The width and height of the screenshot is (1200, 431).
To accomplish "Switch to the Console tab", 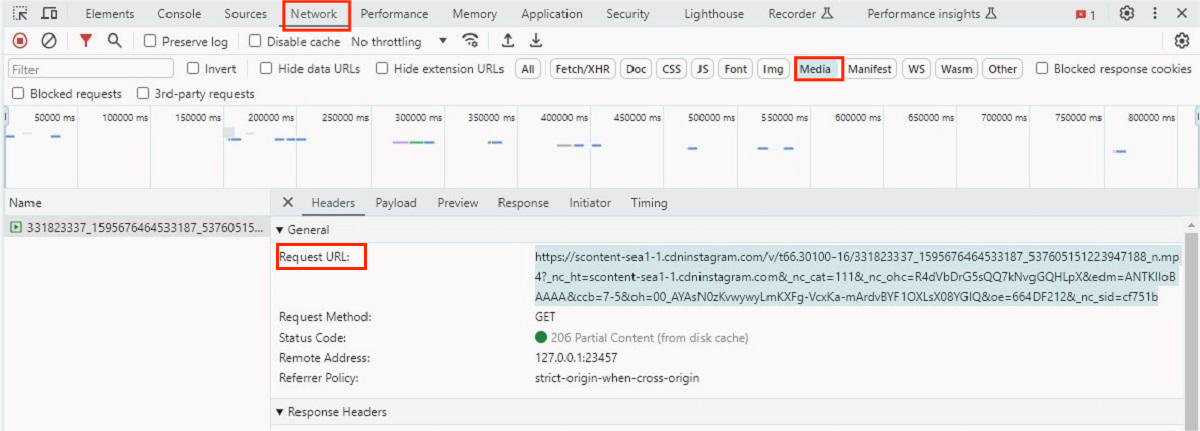I will coord(179,14).
